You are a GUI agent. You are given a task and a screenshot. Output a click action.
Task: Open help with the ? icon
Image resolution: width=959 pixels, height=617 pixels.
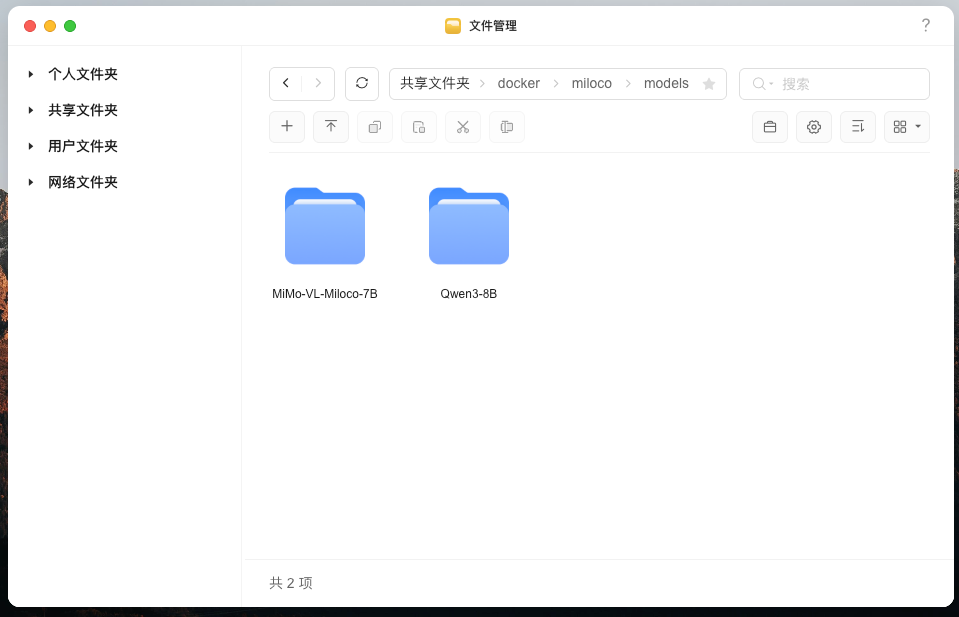(x=926, y=26)
